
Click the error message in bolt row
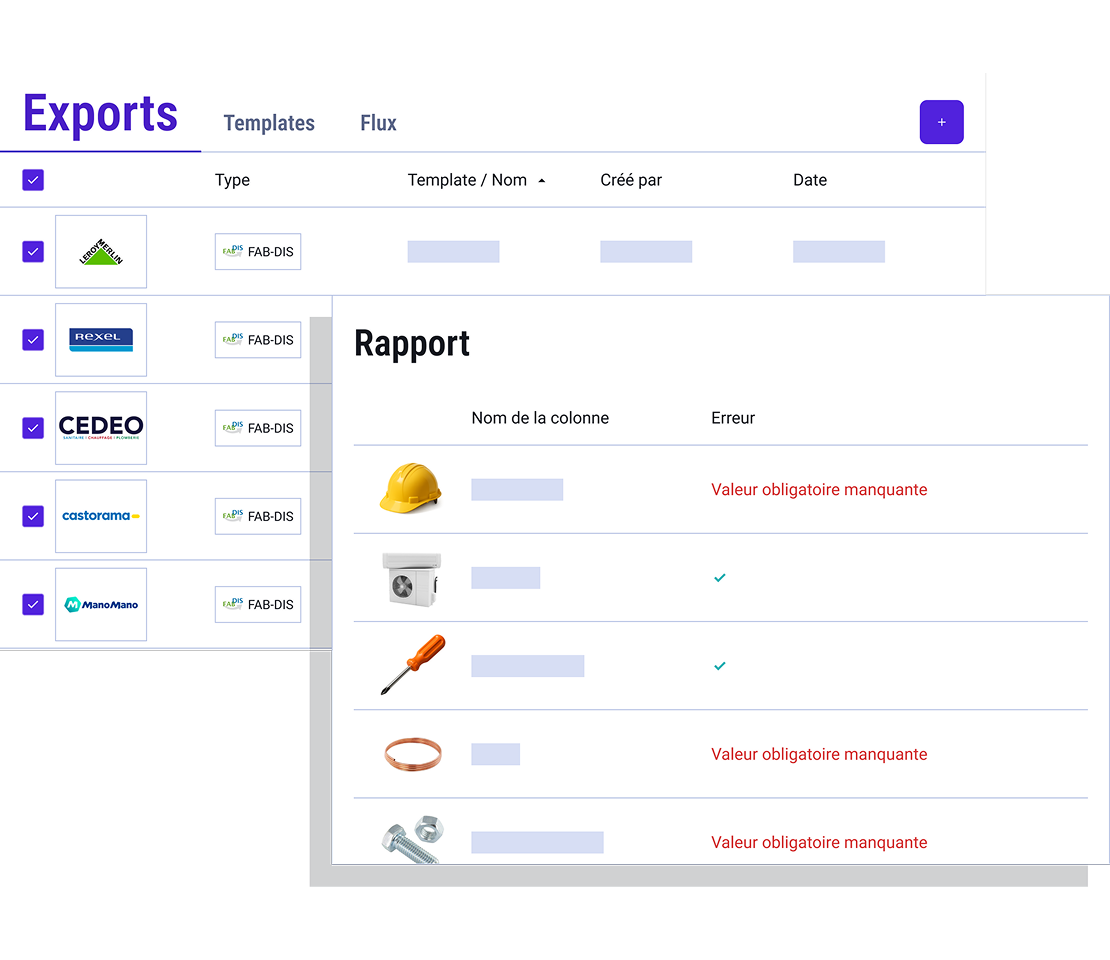819,842
